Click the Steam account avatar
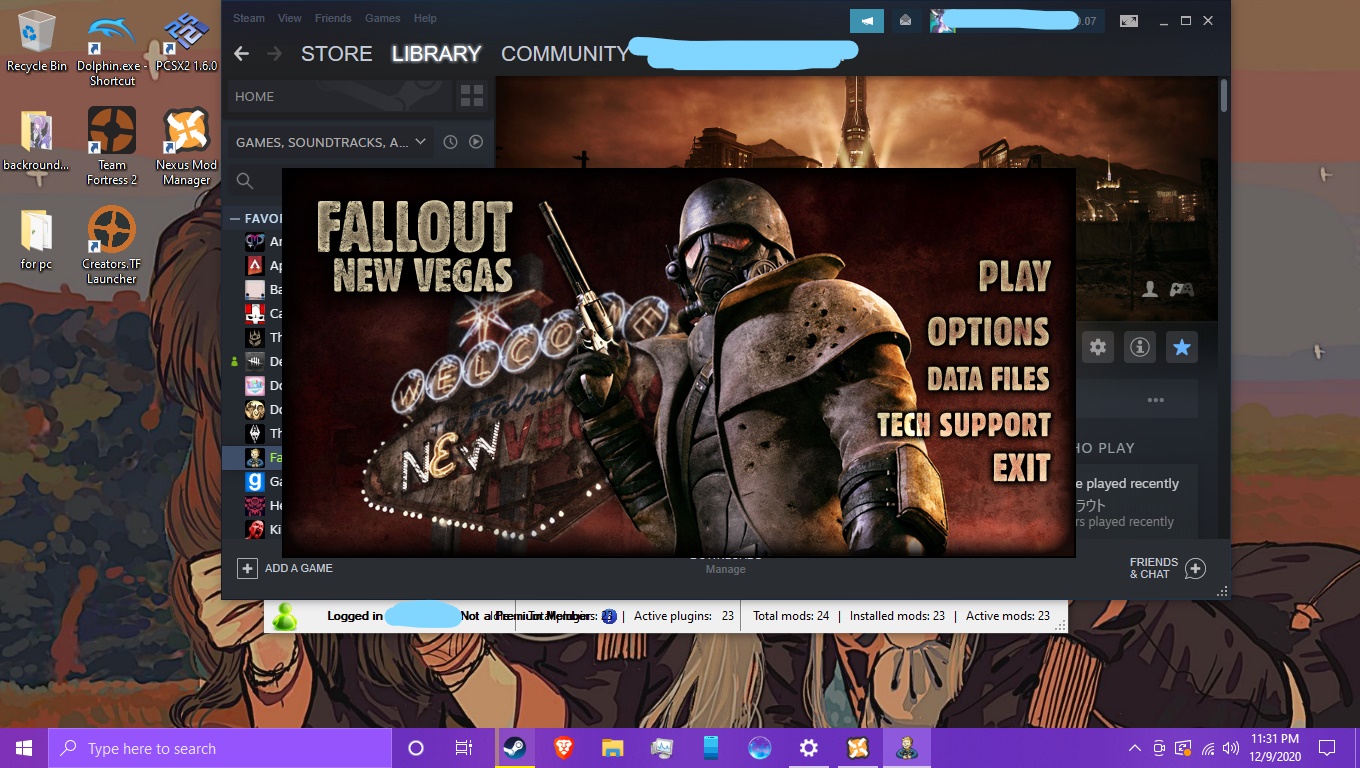The height and width of the screenshot is (768, 1360). pyautogui.click(x=942, y=21)
